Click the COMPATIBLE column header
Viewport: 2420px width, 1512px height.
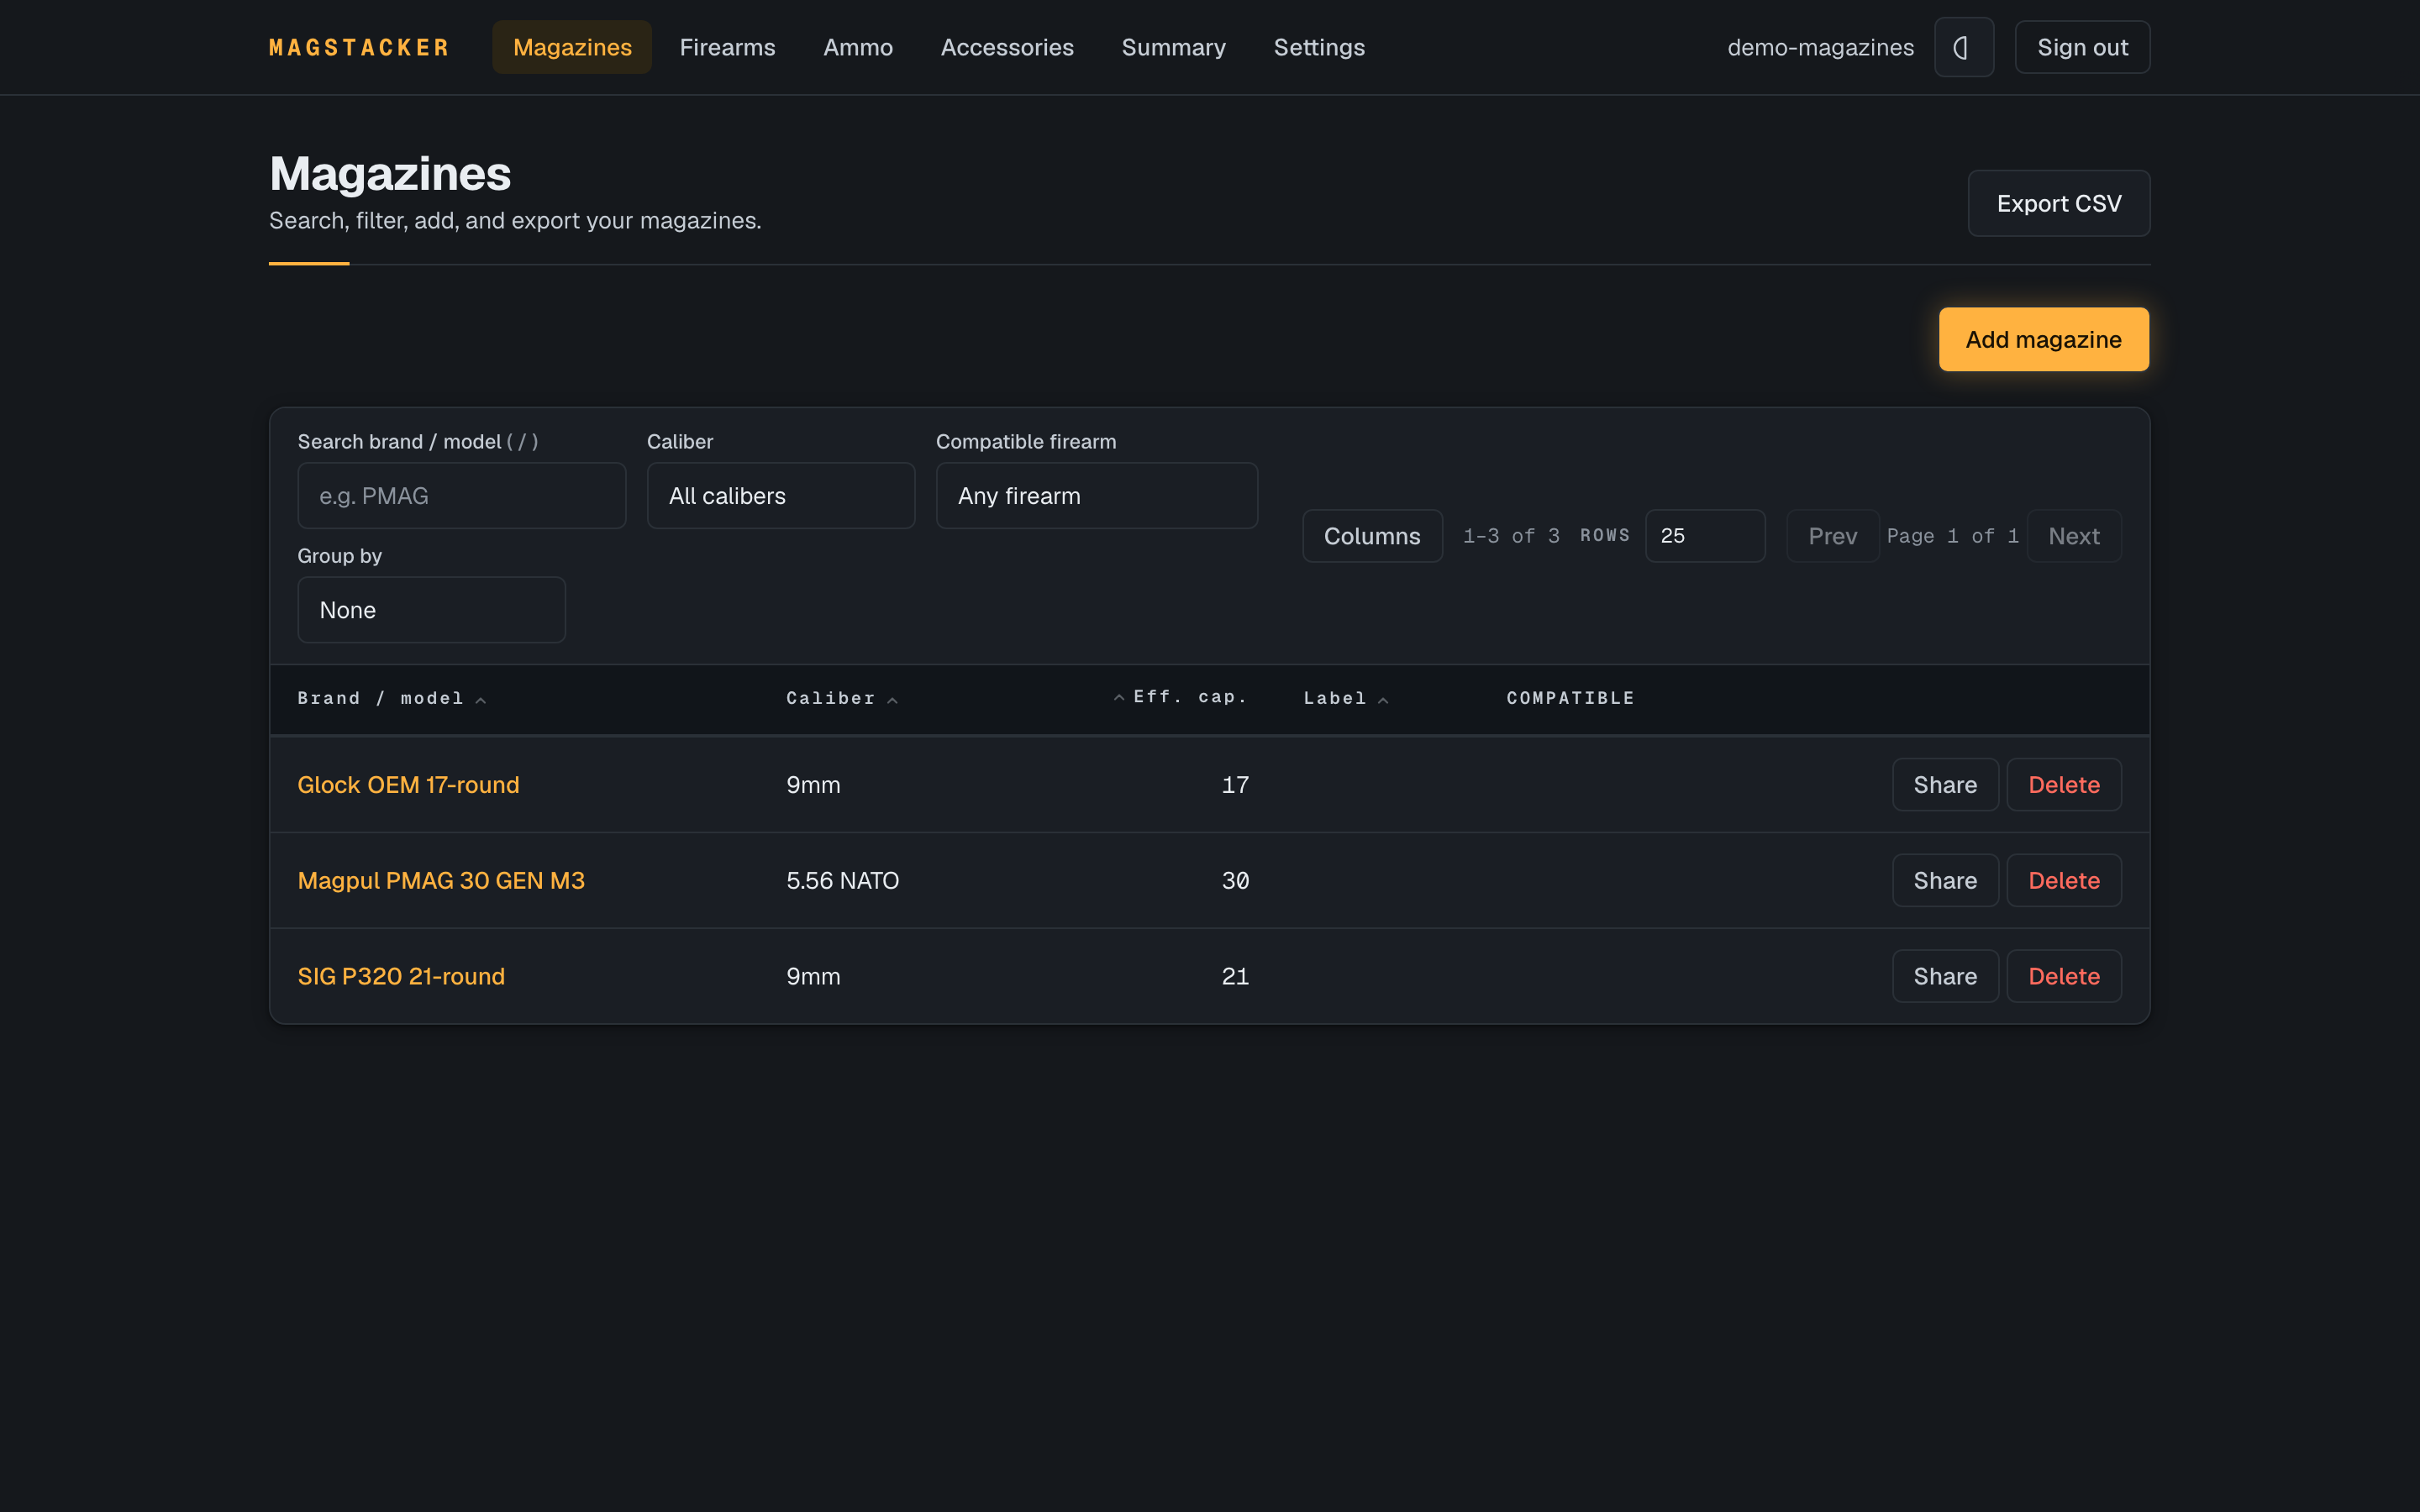[x=1570, y=698]
